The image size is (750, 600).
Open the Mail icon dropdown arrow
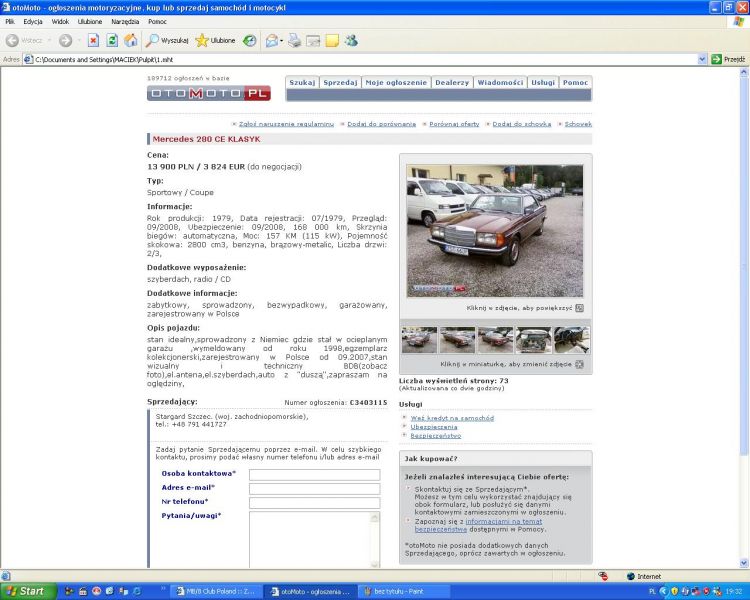(281, 41)
